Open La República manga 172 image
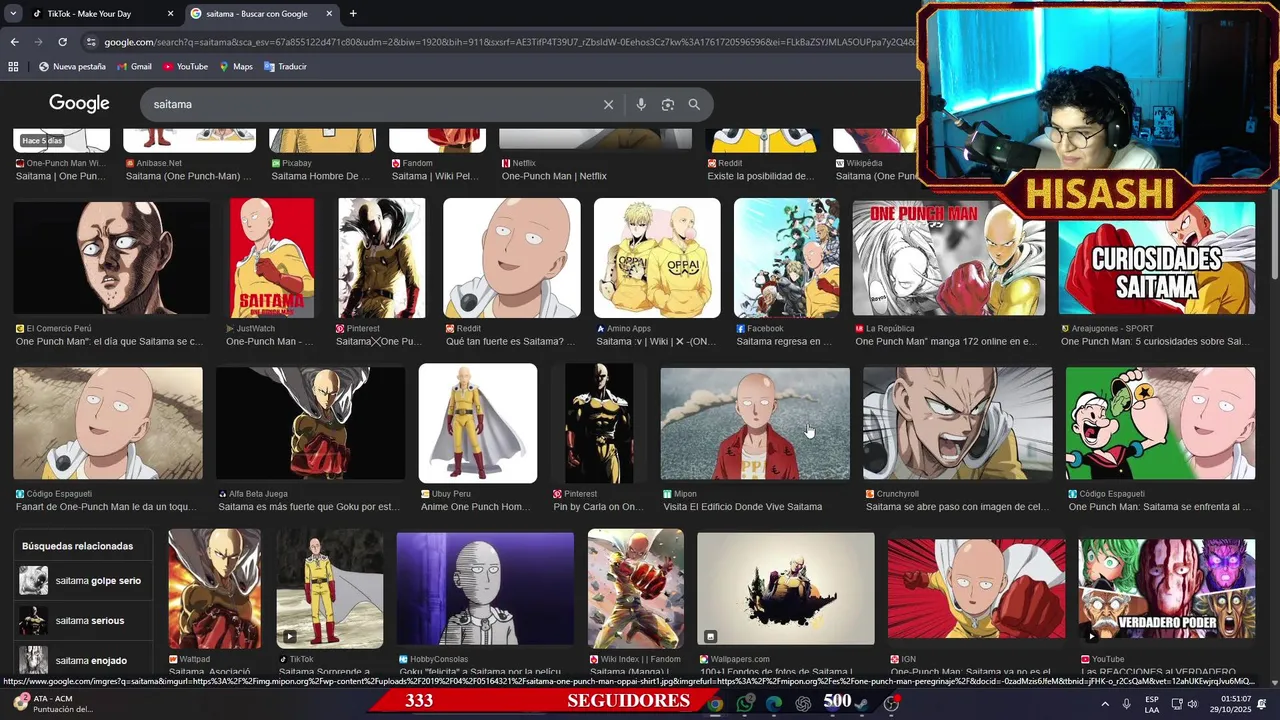Viewport: 1280px width, 720px height. (x=949, y=258)
